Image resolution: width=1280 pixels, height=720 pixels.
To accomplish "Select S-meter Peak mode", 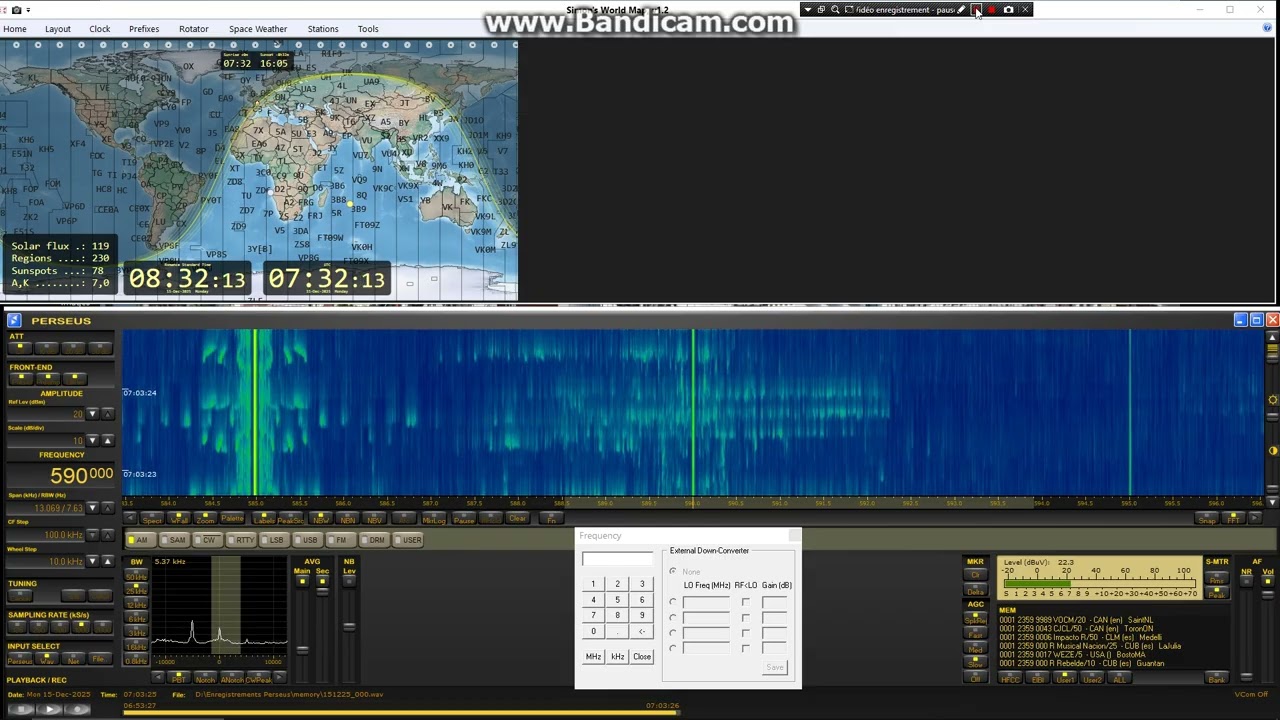I will coord(1217,593).
